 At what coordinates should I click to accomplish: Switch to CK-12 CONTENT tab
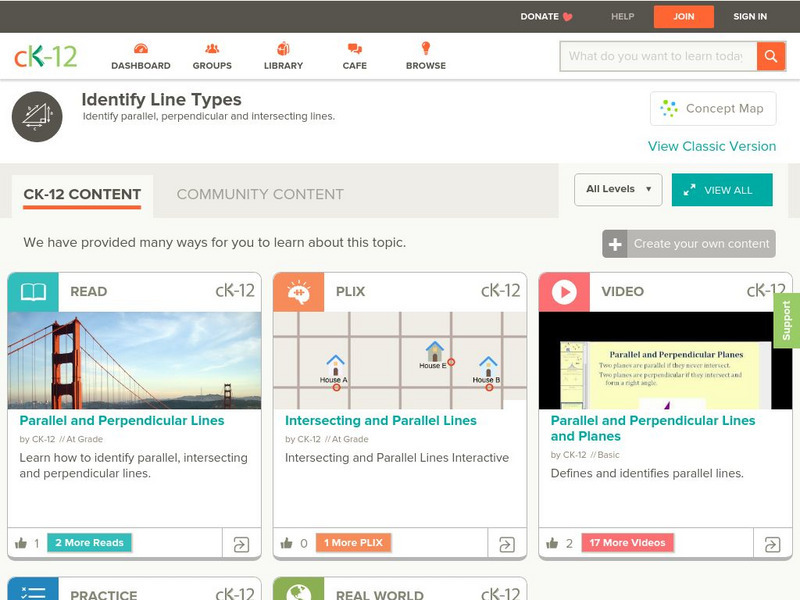82,194
